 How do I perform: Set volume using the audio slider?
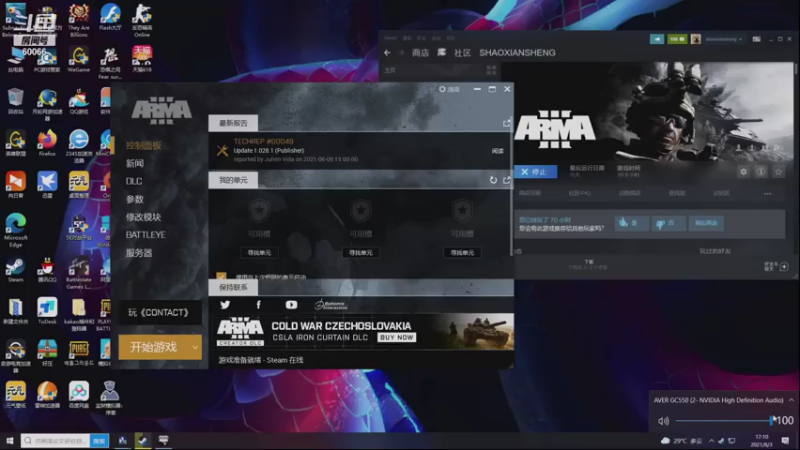point(723,421)
